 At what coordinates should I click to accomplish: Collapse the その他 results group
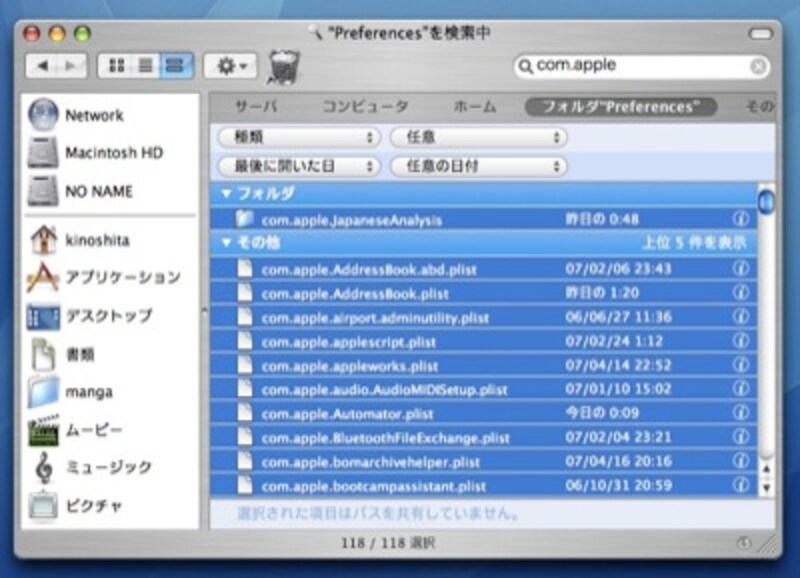pos(227,242)
